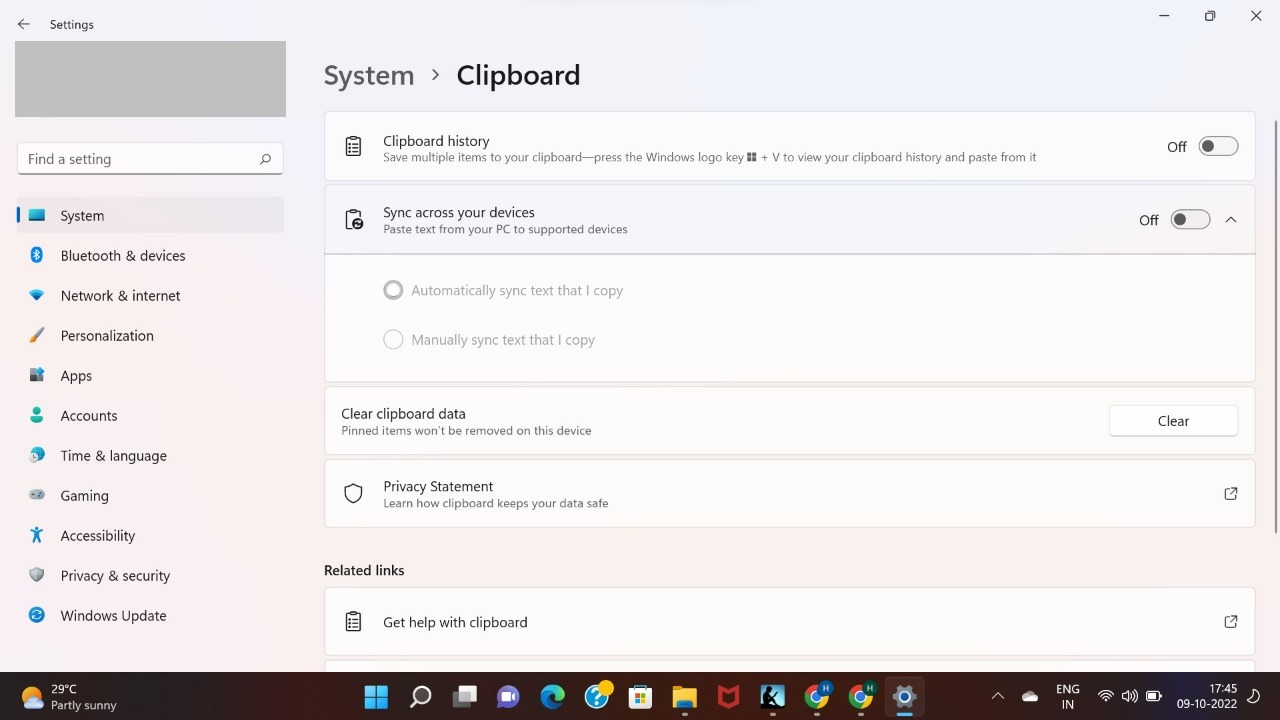
Task: Enable the Clipboard history toggle
Action: point(1218,146)
